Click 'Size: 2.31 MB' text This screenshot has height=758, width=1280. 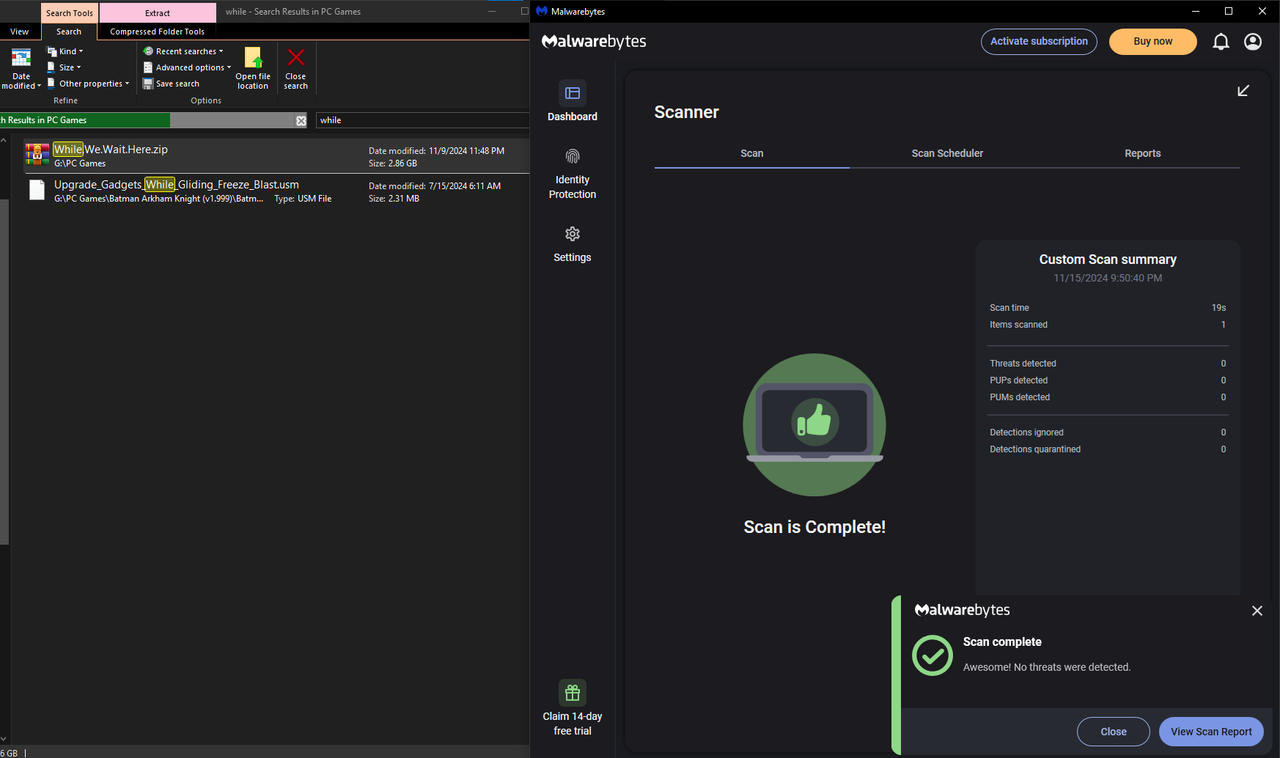click(x=394, y=198)
